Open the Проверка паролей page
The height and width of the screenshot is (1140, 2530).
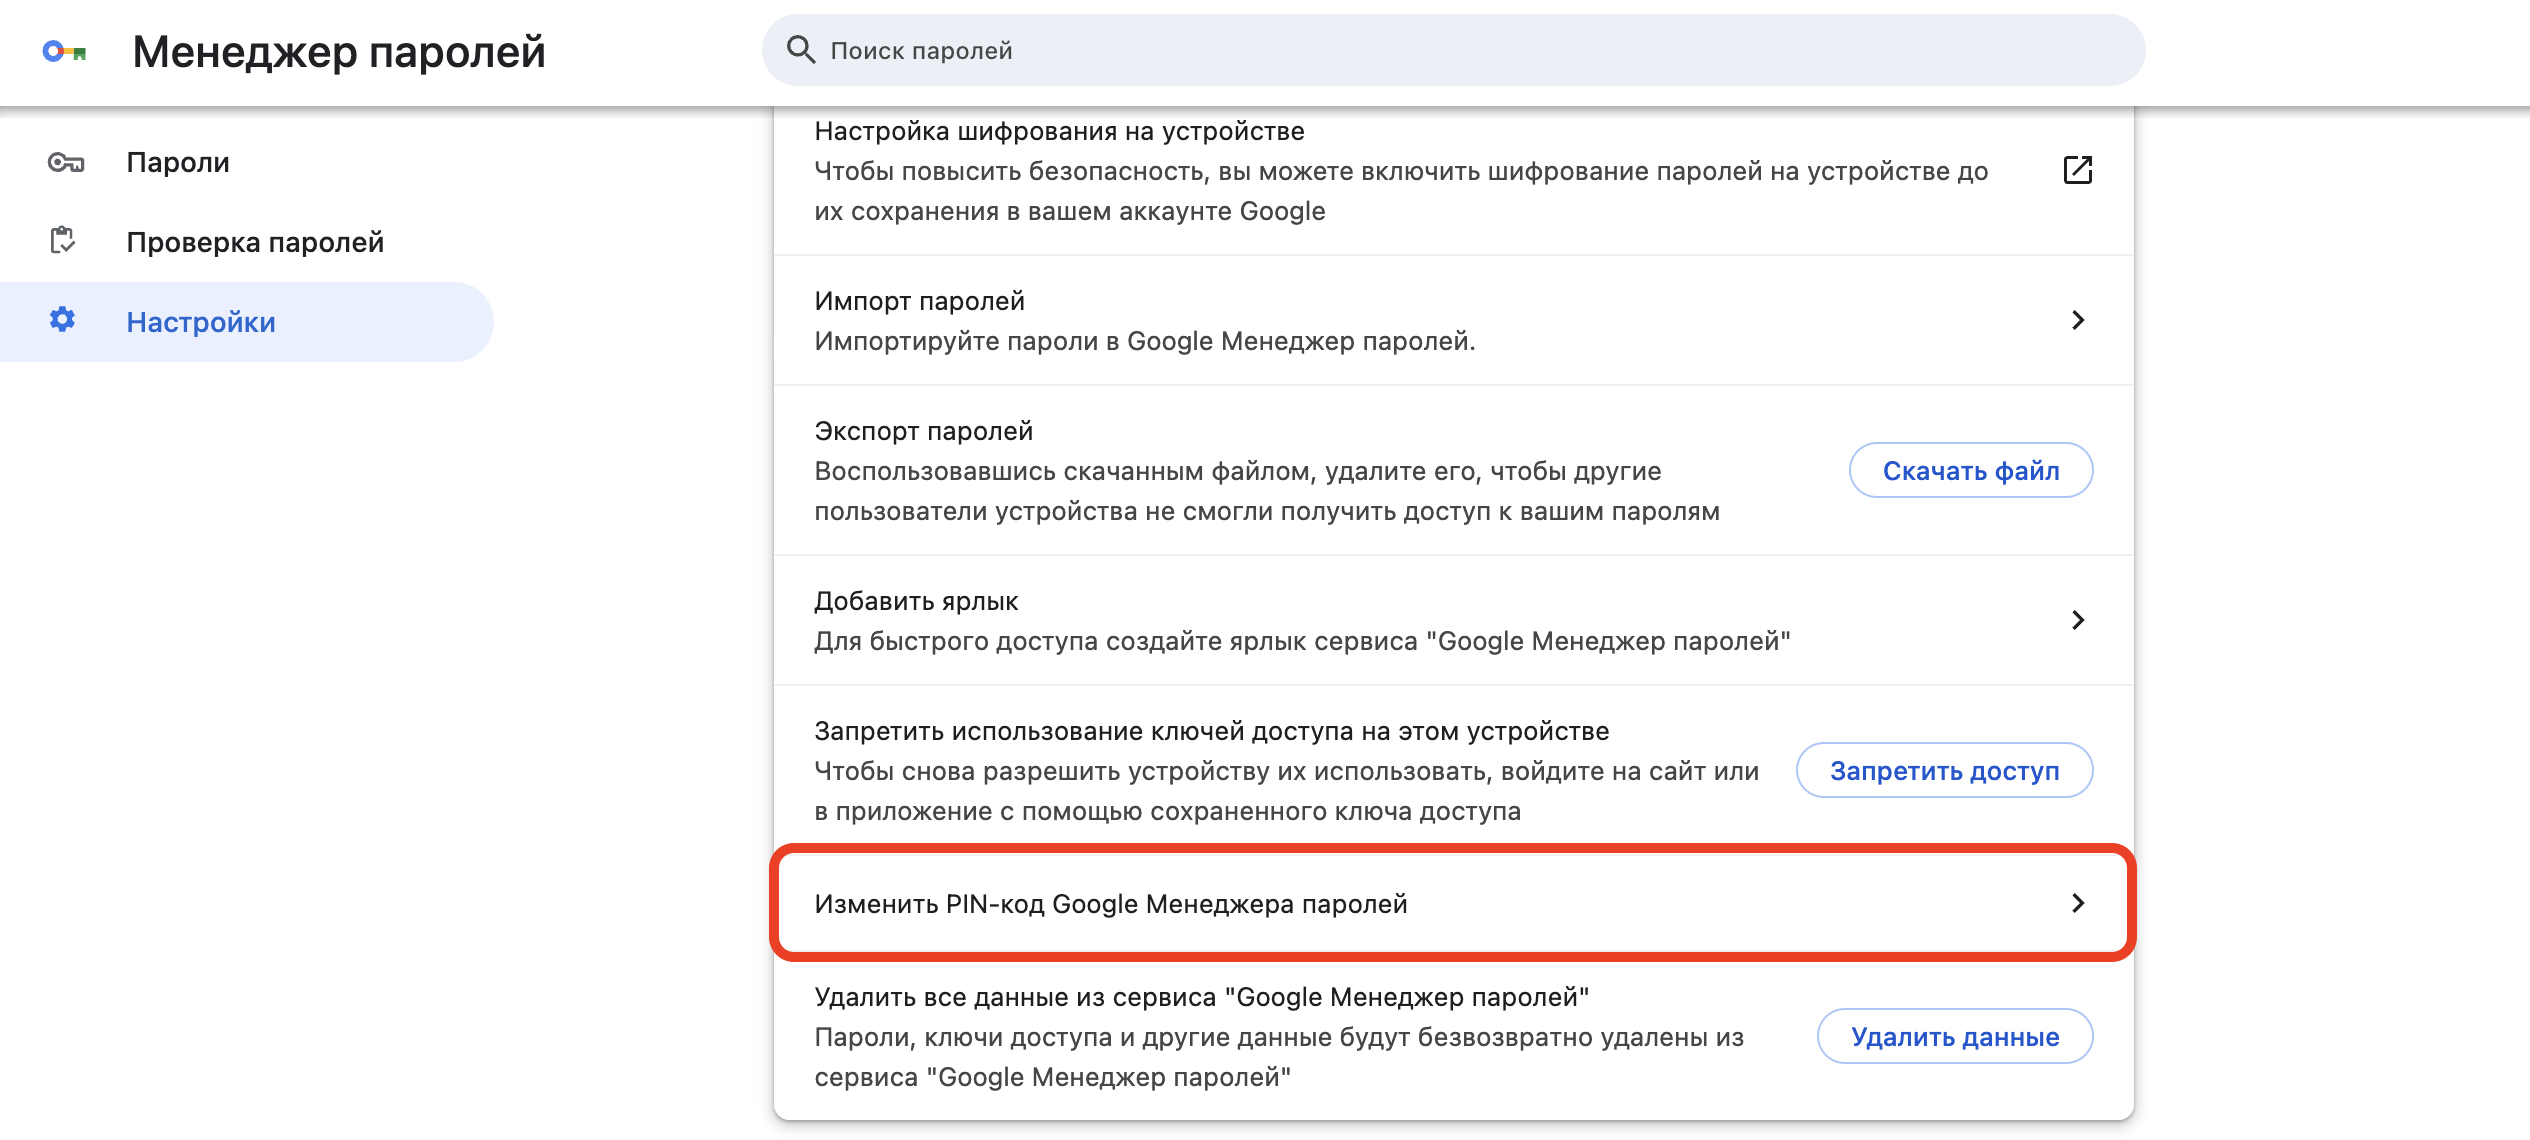pos(253,241)
